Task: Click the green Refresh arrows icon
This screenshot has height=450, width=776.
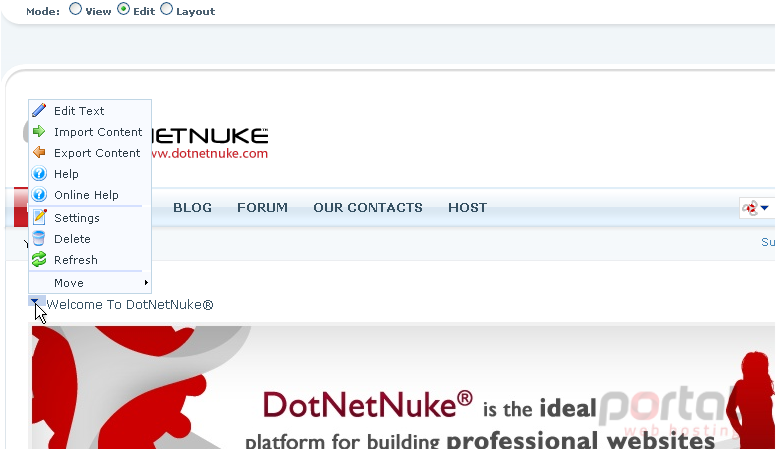Action: click(x=39, y=259)
